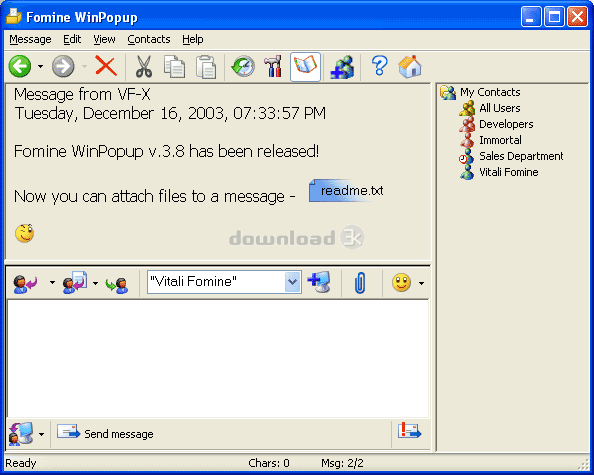This screenshot has height=475, width=594.
Task: Open settings via hammer tools icon
Action: tap(274, 67)
